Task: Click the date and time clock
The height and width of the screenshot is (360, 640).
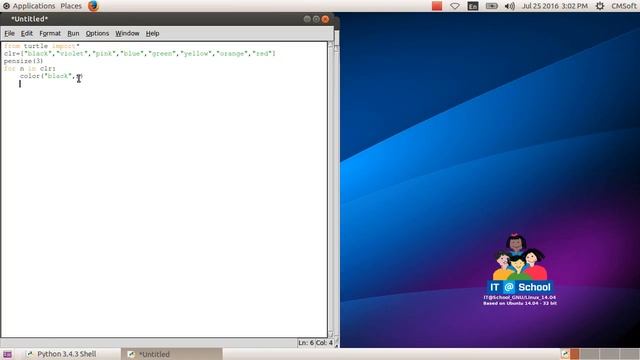Action: coord(554,6)
